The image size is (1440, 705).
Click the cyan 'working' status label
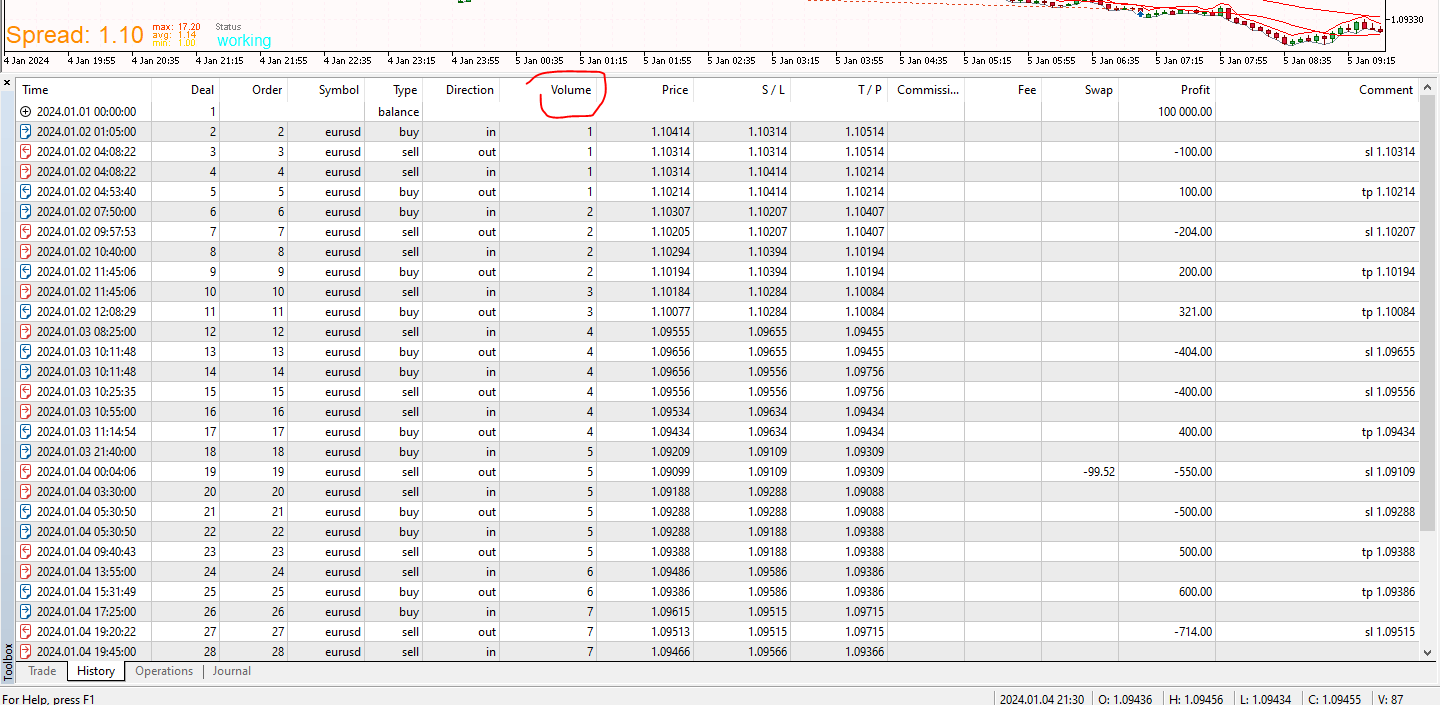pyautogui.click(x=244, y=41)
